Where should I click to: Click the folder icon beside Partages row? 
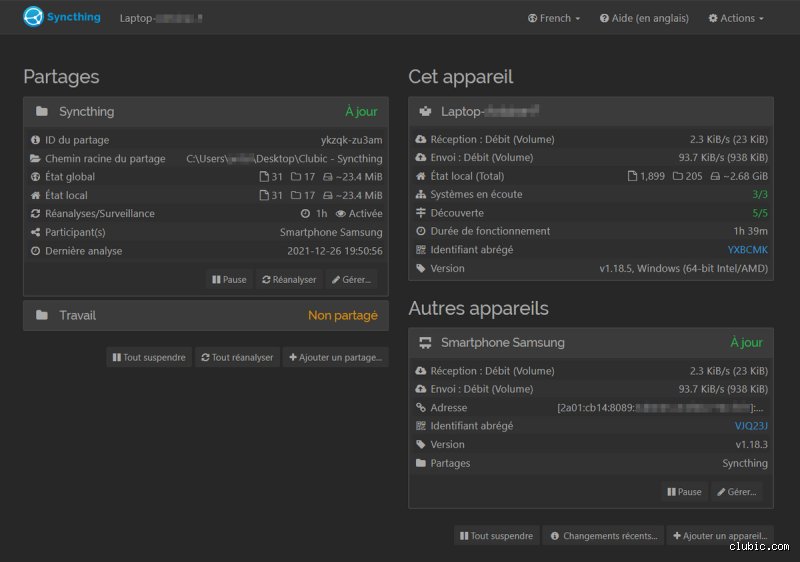(420, 463)
